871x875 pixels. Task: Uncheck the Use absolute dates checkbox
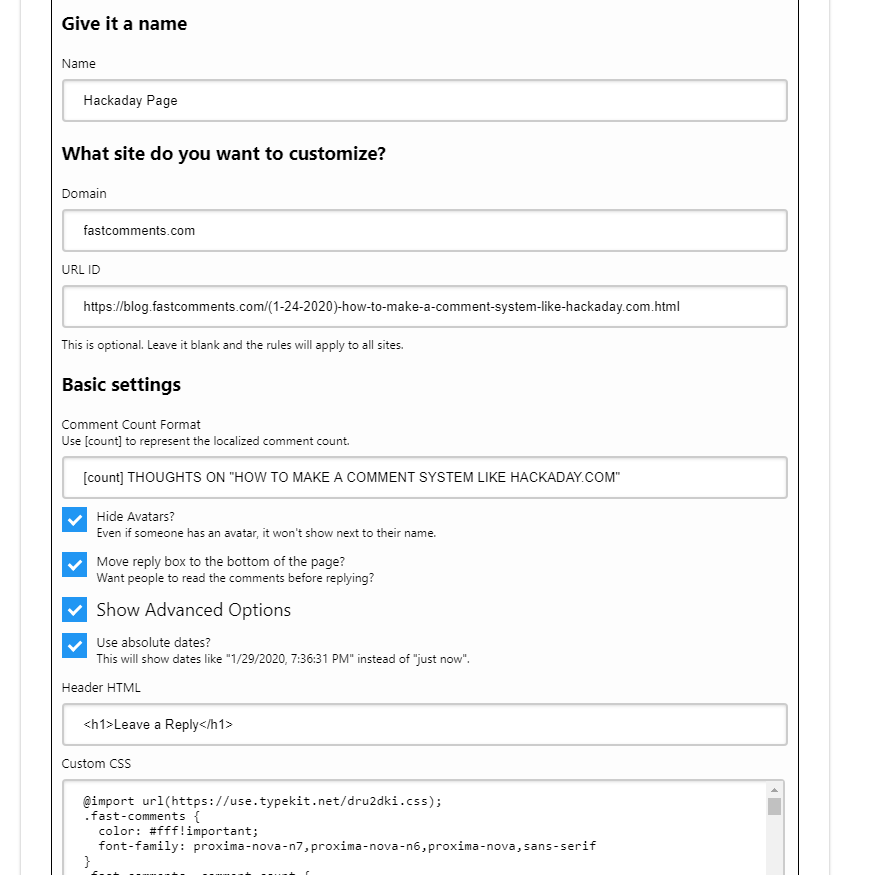[x=74, y=645]
